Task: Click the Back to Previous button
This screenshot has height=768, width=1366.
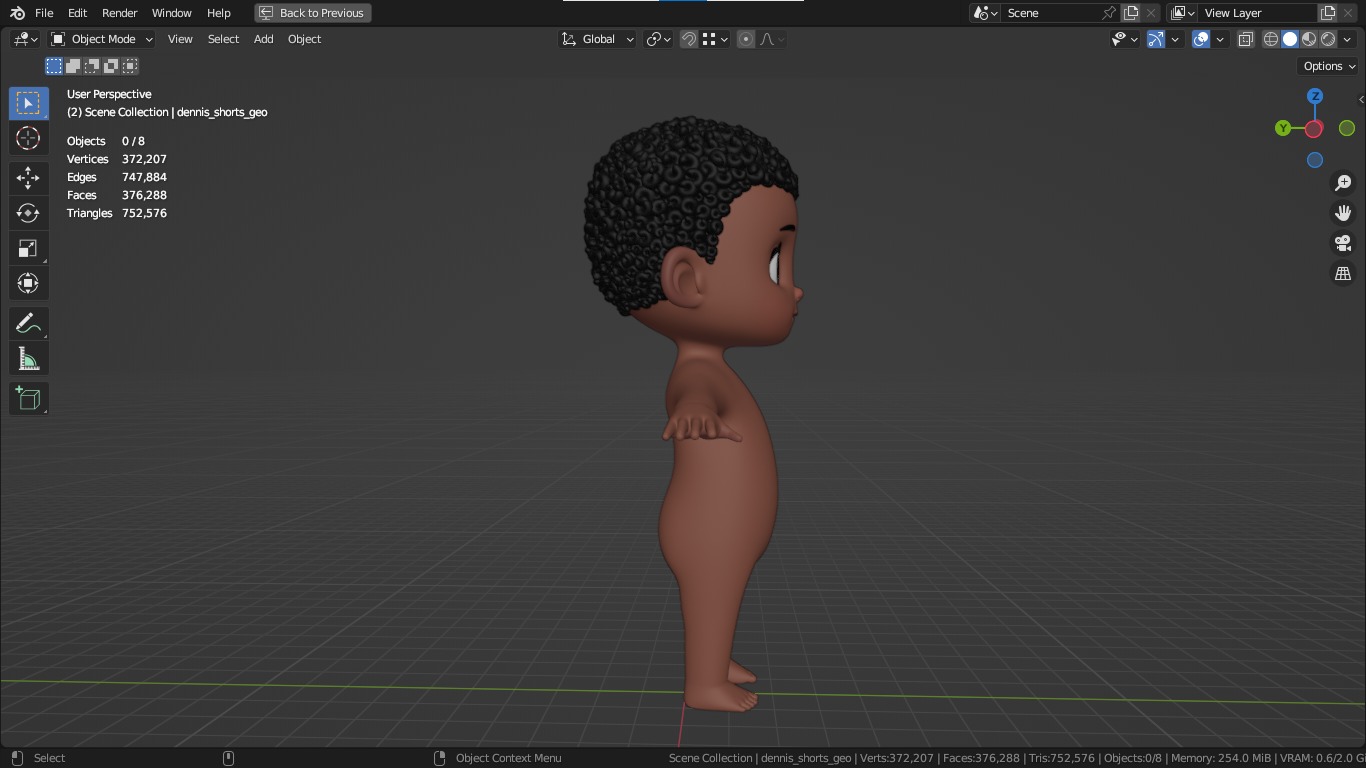Action: point(313,13)
